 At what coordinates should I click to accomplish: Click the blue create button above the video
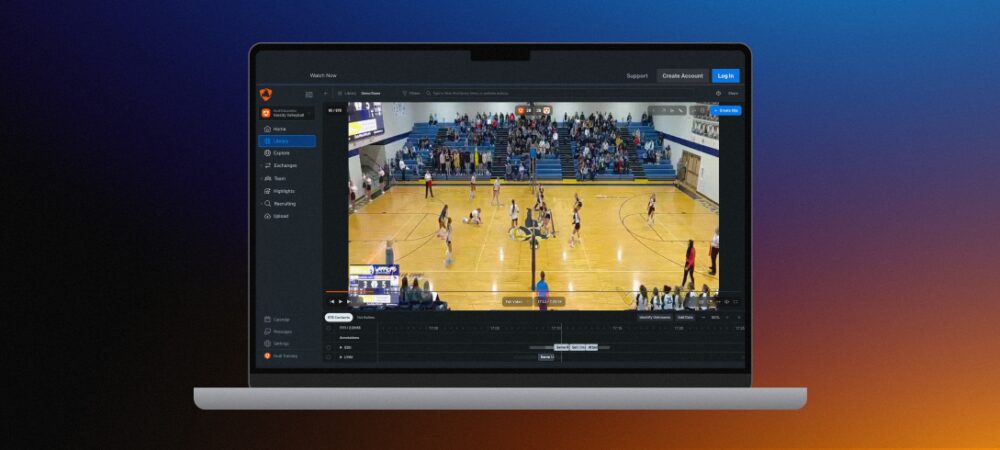pos(726,110)
